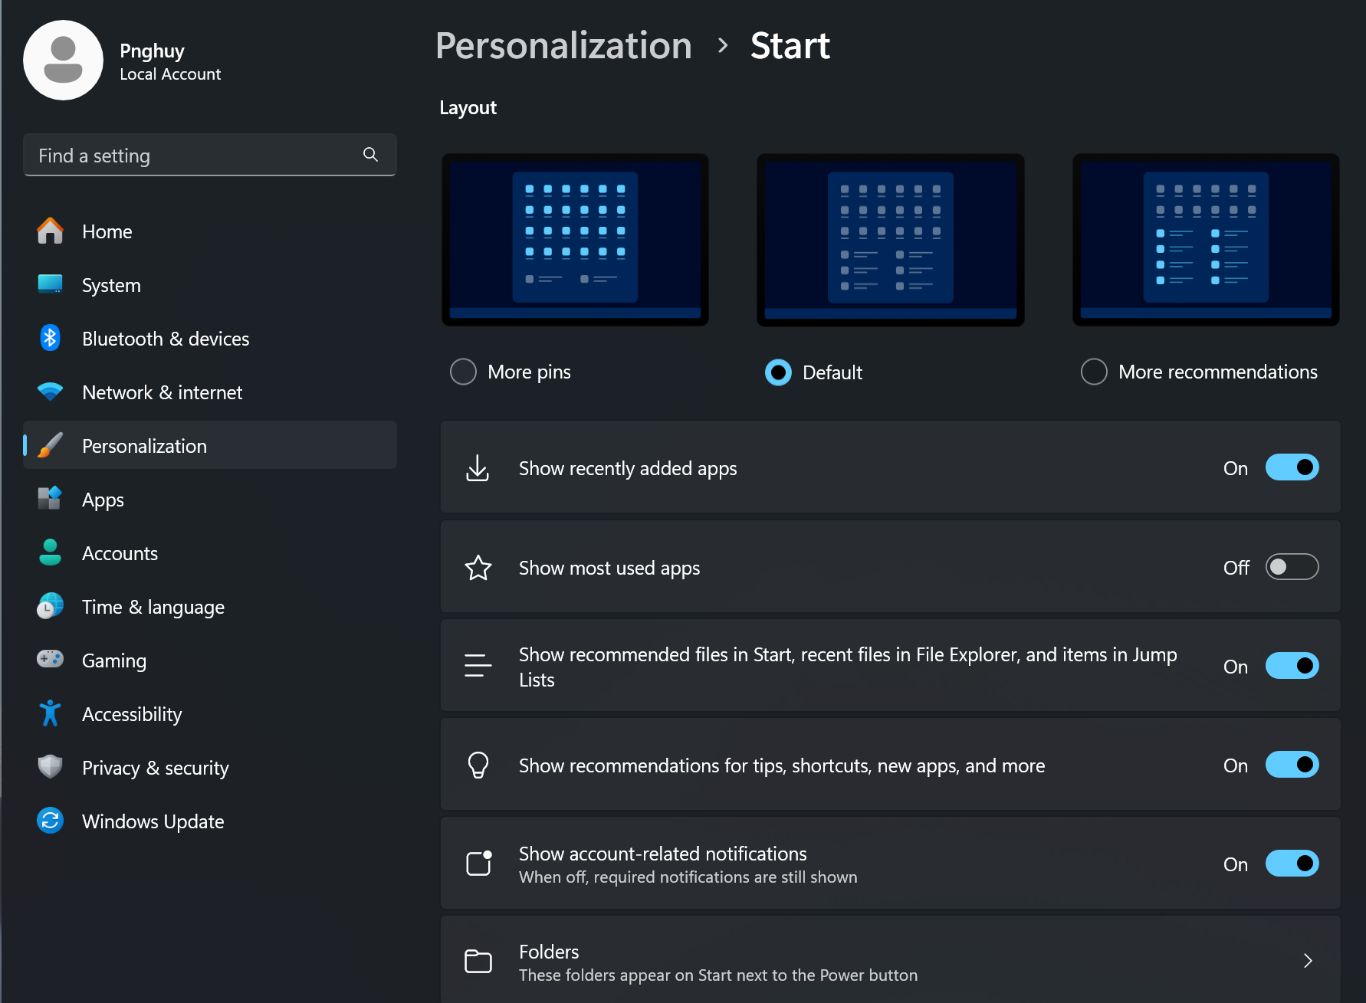Click the Find a setting search box
The width and height of the screenshot is (1366, 1003).
coord(195,155)
